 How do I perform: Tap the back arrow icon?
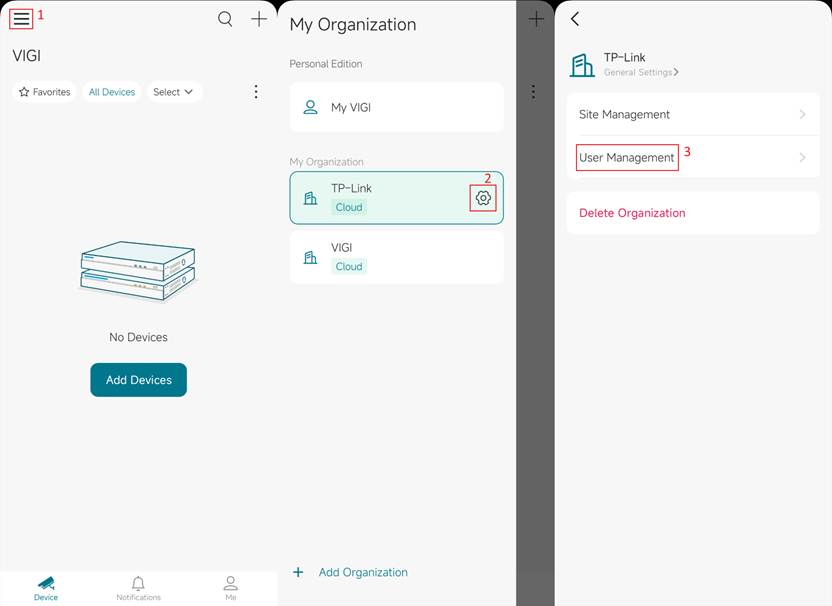point(575,19)
